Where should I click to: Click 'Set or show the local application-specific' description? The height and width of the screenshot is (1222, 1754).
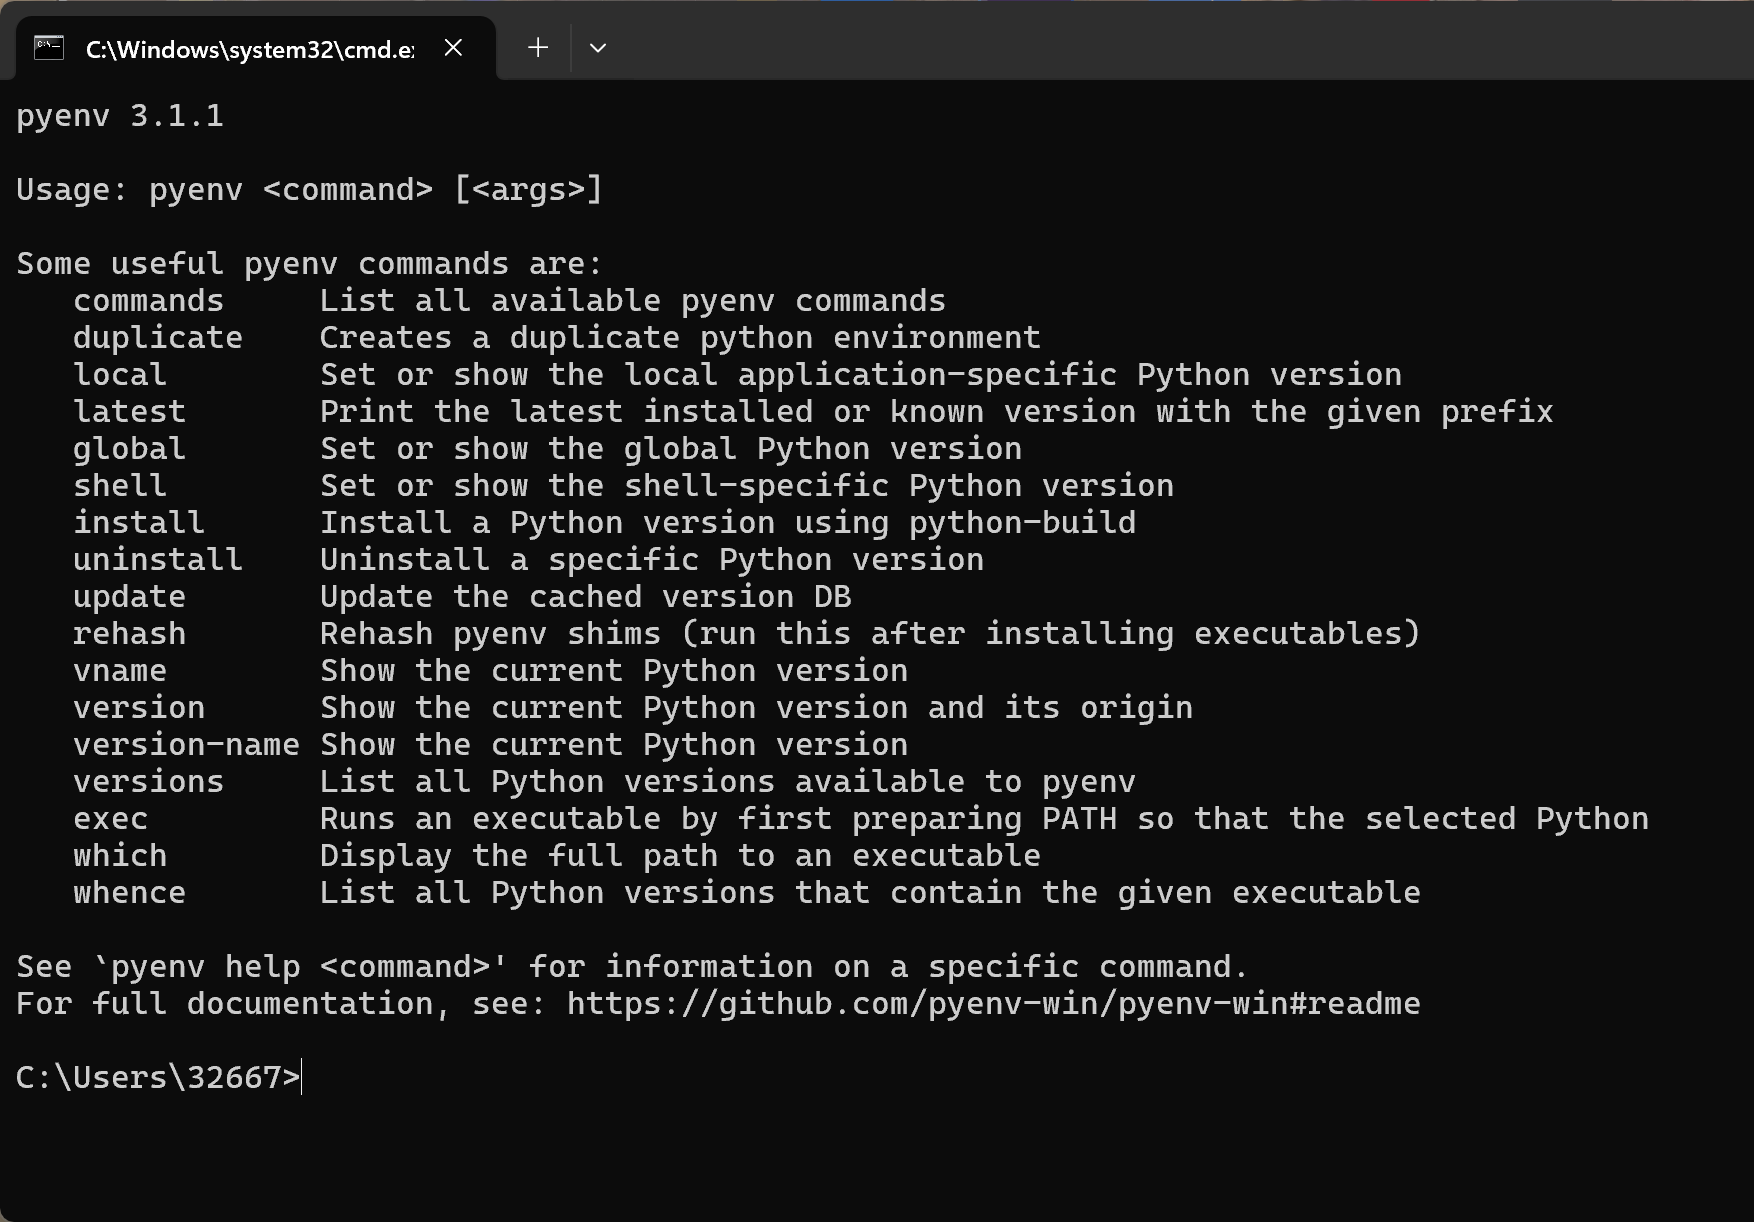point(861,375)
